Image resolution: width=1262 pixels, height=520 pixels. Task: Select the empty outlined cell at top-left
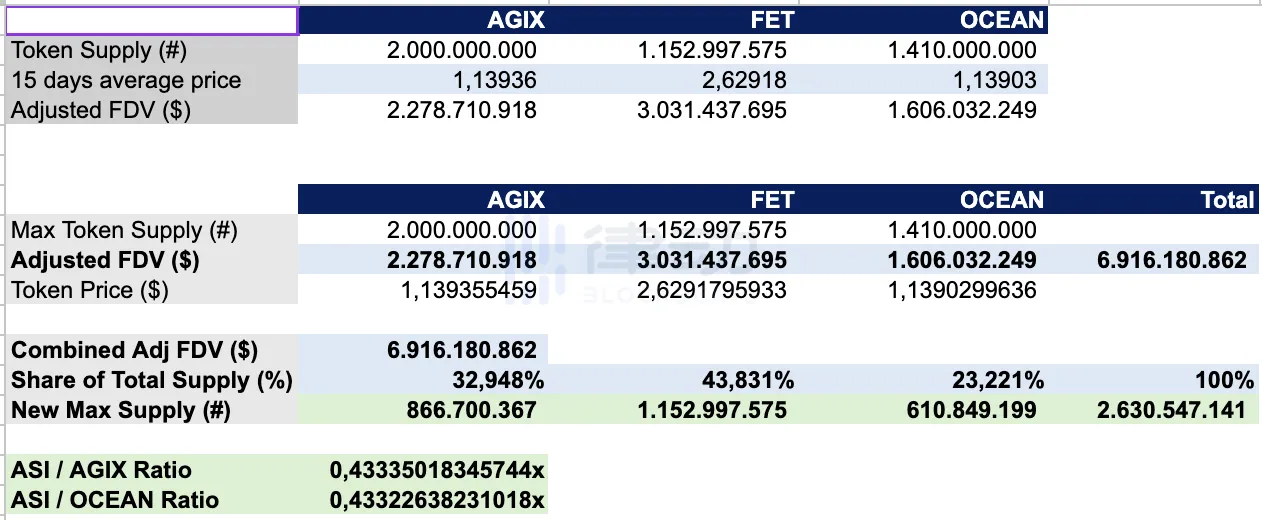[x=150, y=20]
